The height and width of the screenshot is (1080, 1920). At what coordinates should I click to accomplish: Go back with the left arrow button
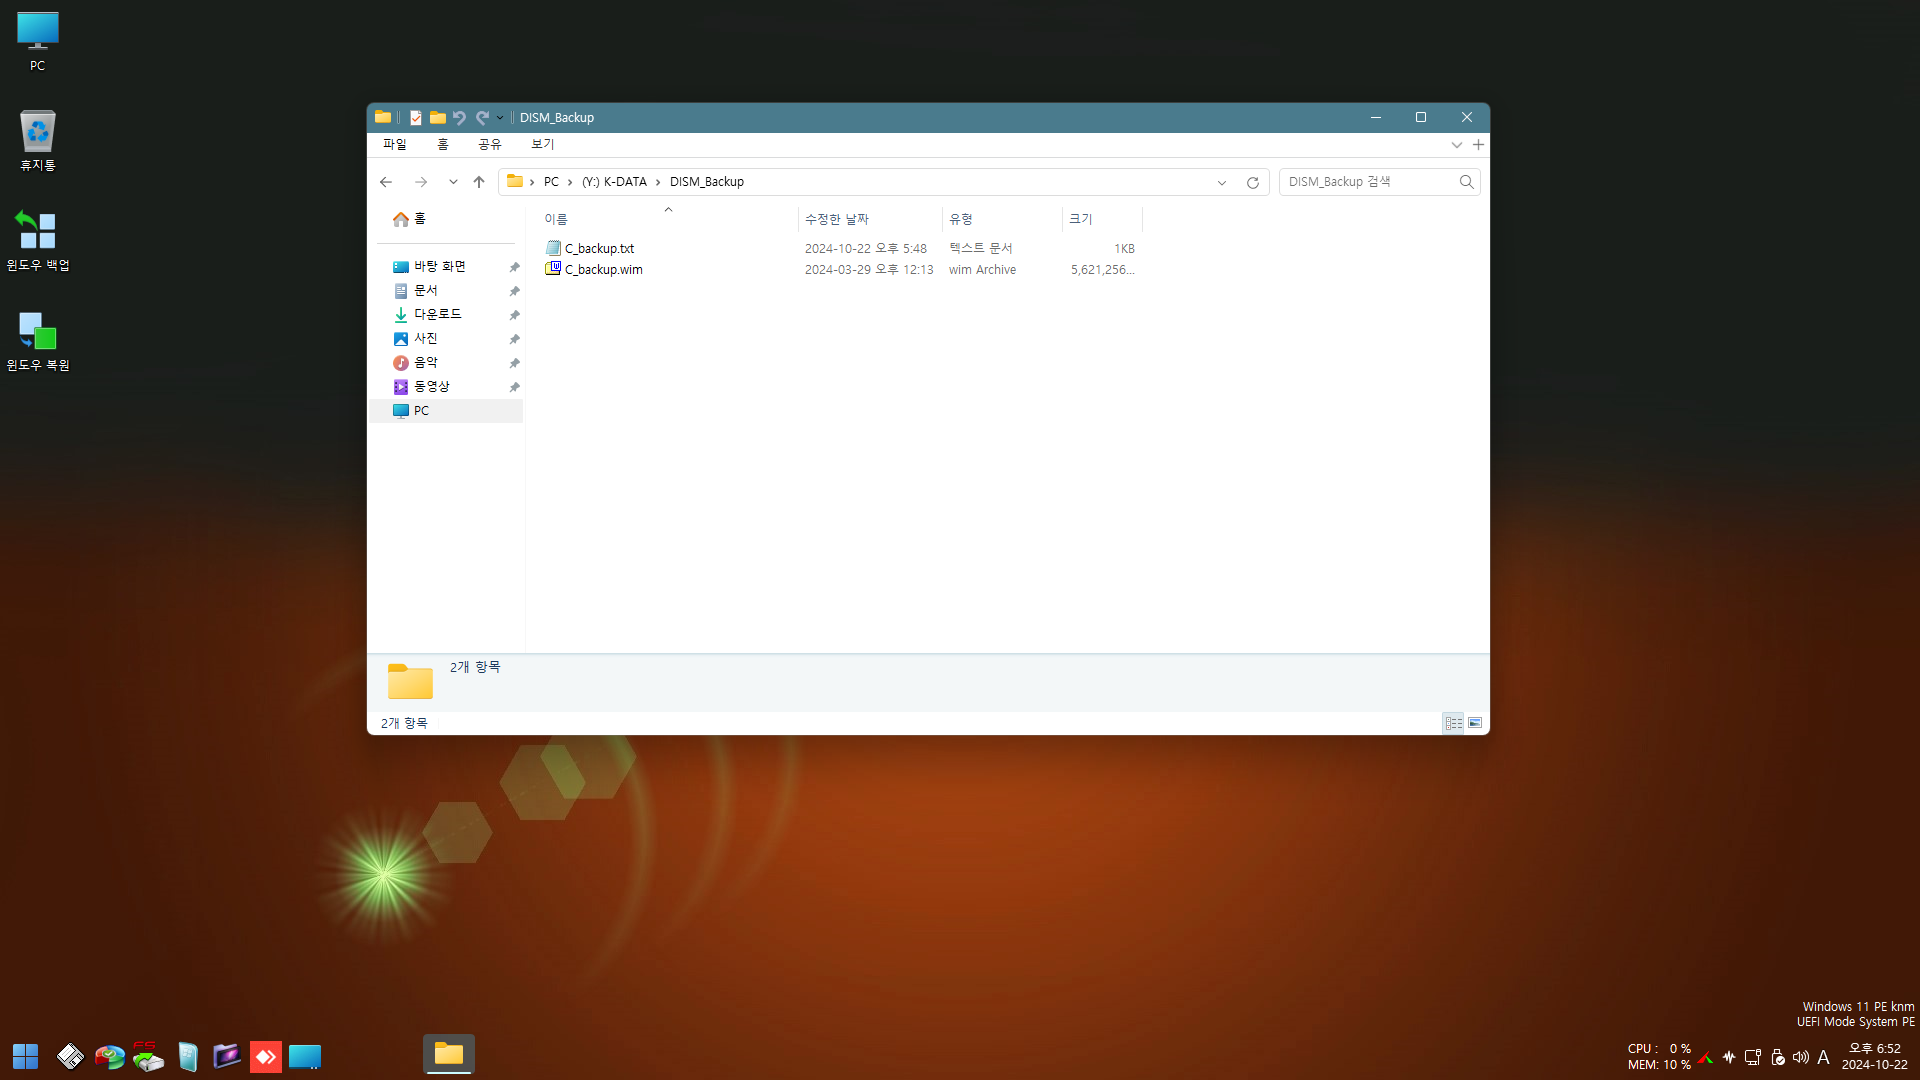tap(386, 182)
